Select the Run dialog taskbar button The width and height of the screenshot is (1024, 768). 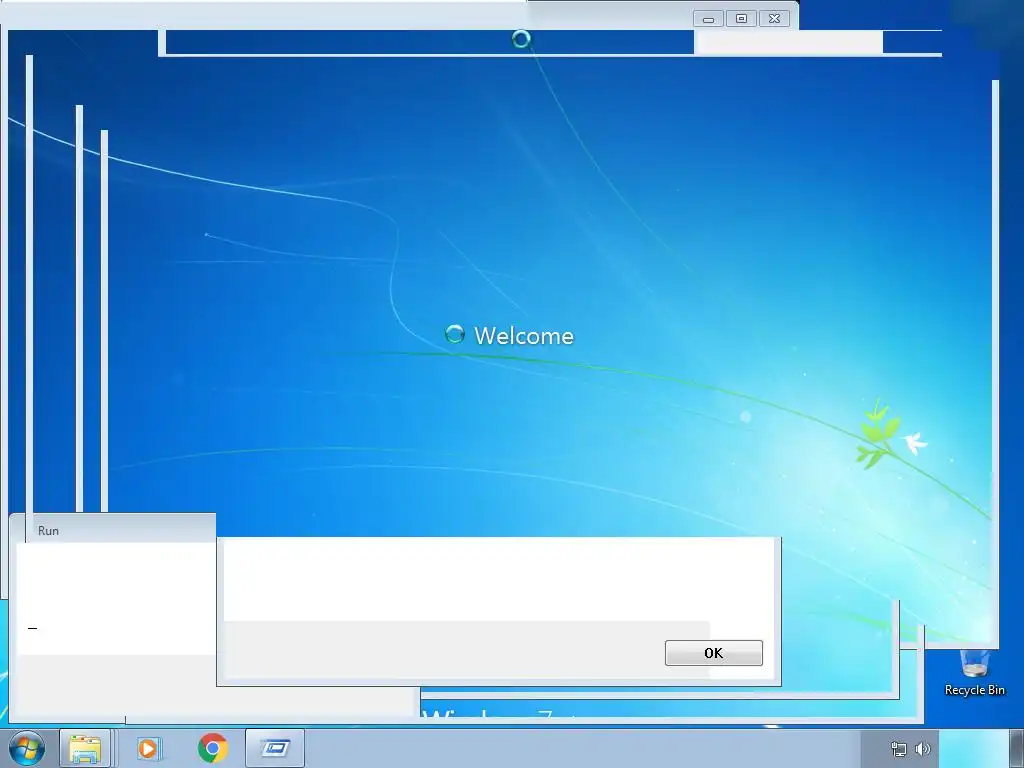click(275, 748)
